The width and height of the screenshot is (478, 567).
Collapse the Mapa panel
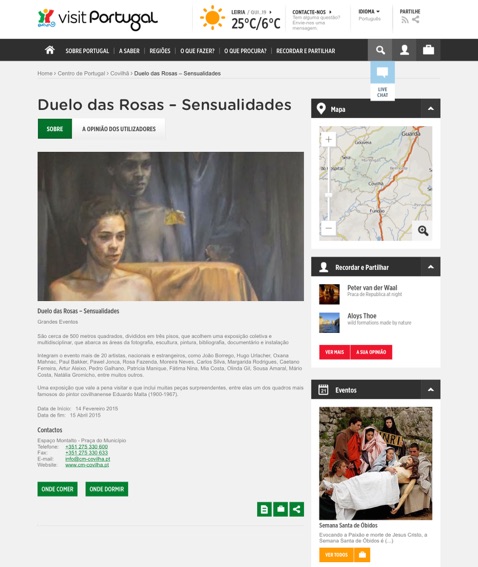[x=430, y=108]
